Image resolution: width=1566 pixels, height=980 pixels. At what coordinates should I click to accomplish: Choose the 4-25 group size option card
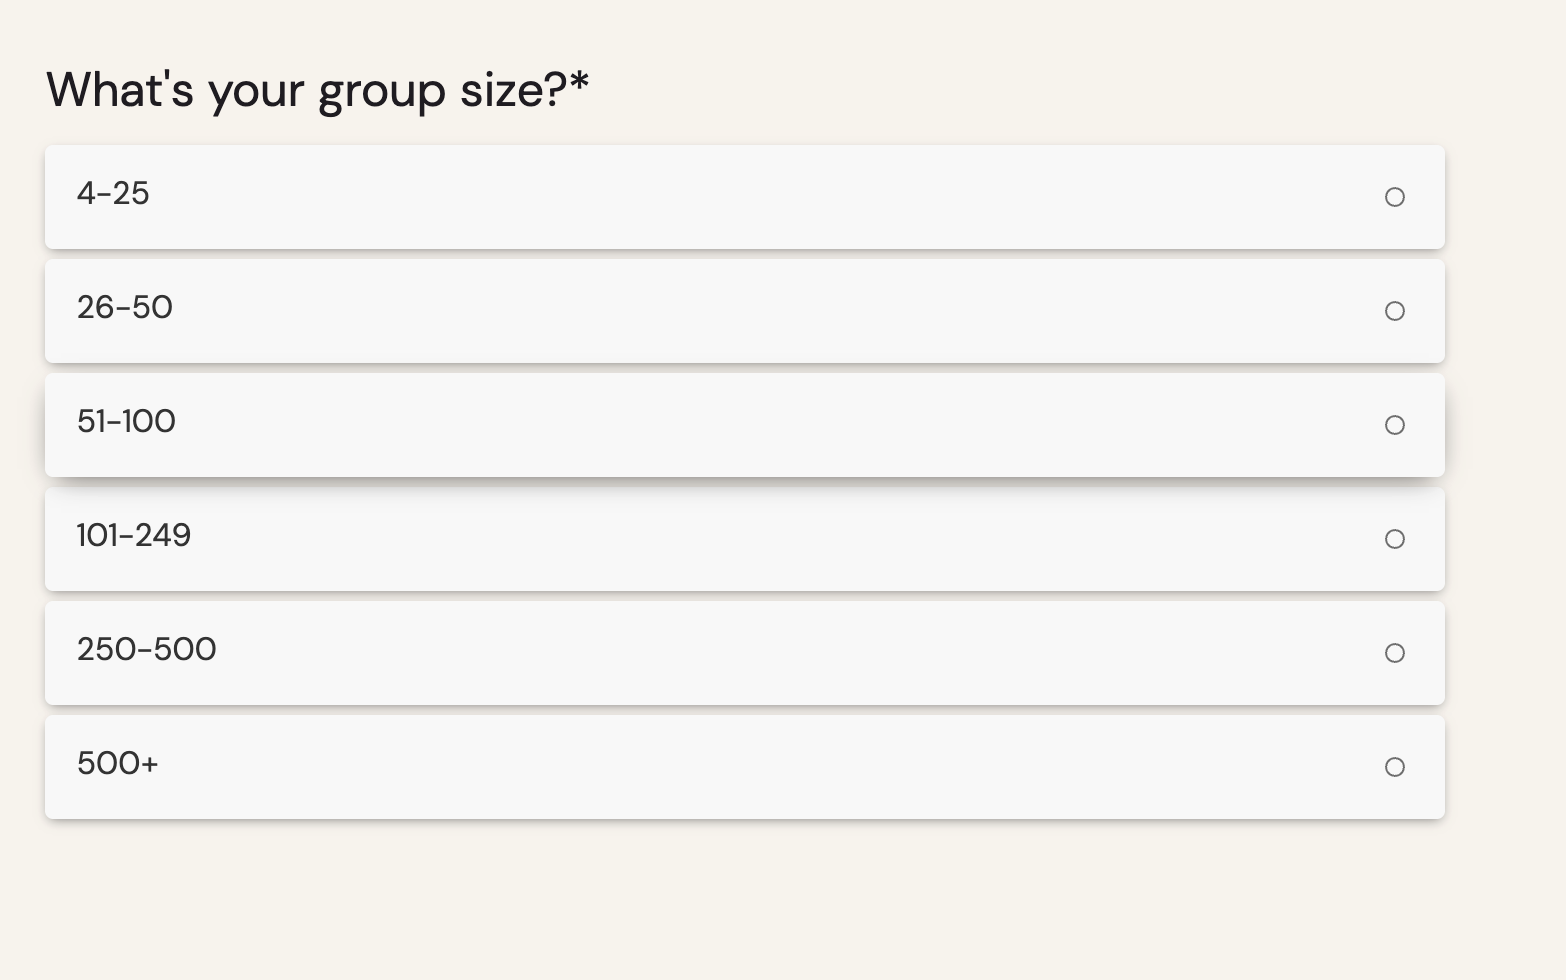click(744, 197)
